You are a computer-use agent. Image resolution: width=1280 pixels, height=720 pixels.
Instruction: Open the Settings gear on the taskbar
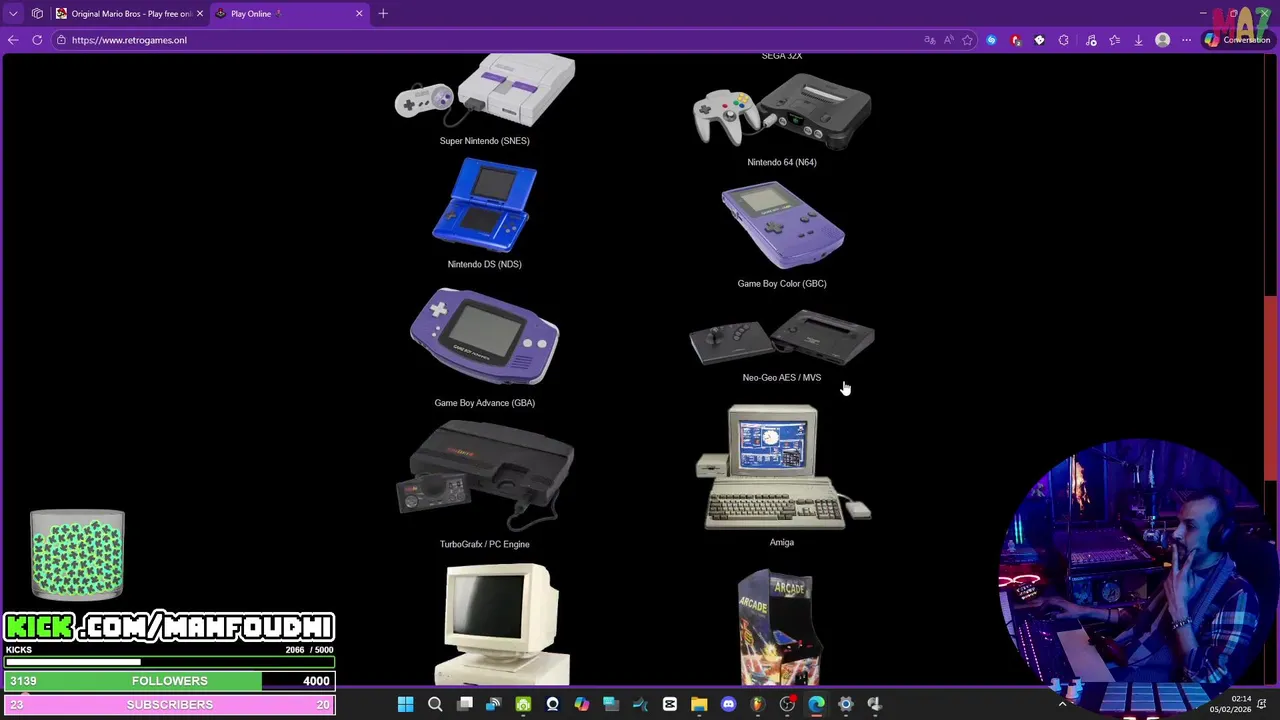pos(845,705)
